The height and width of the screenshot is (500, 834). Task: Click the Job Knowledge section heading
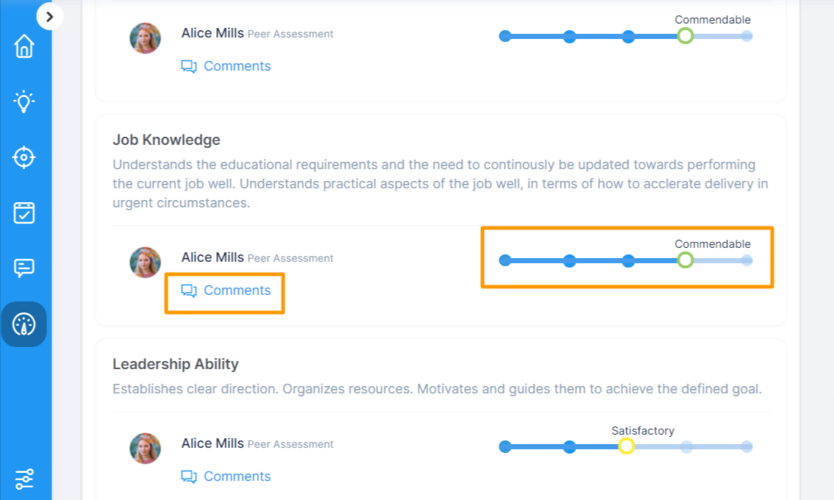pos(166,140)
